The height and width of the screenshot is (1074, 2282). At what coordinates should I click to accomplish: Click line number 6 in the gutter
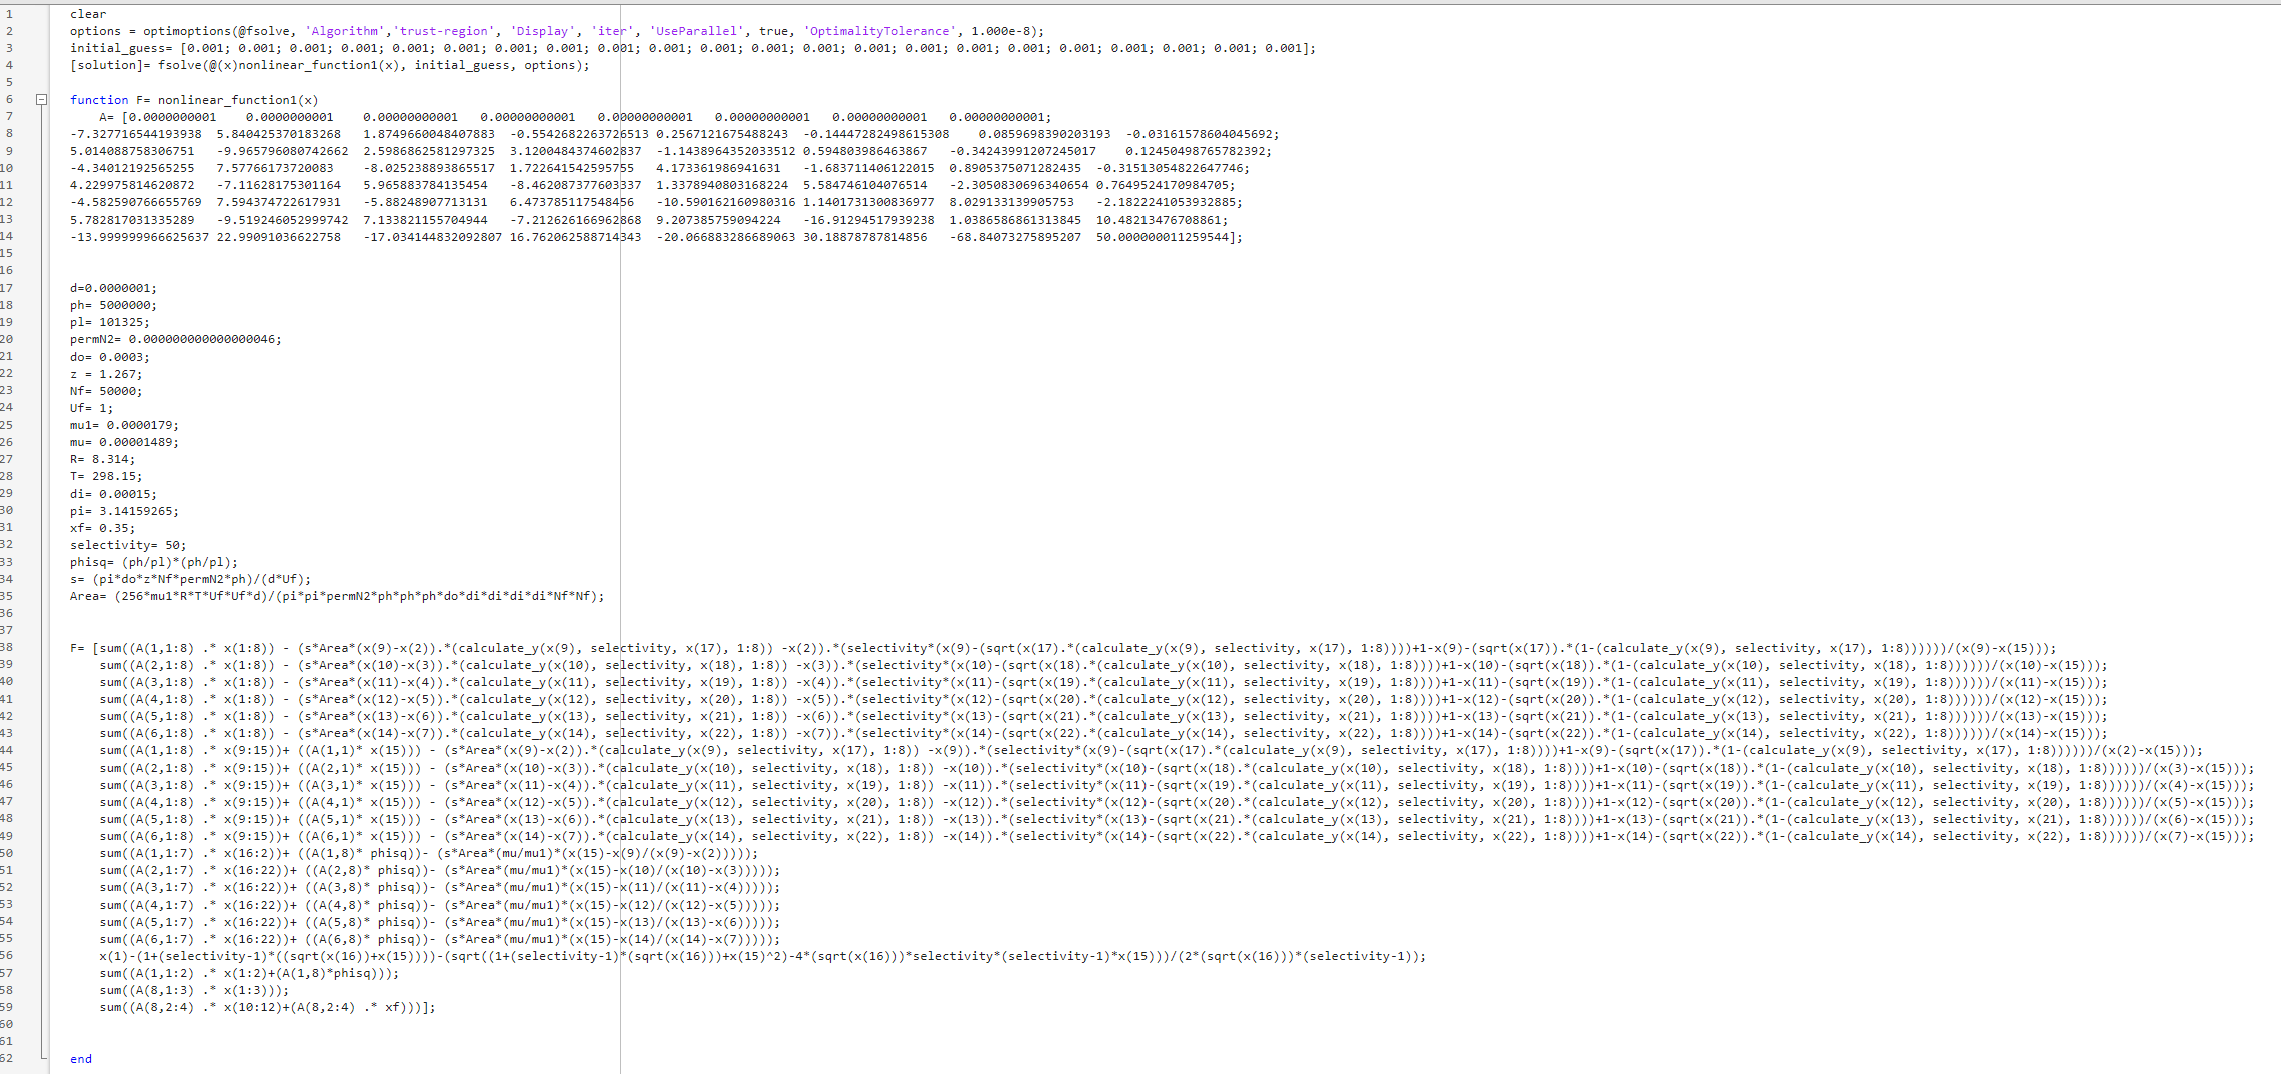[x=10, y=99]
